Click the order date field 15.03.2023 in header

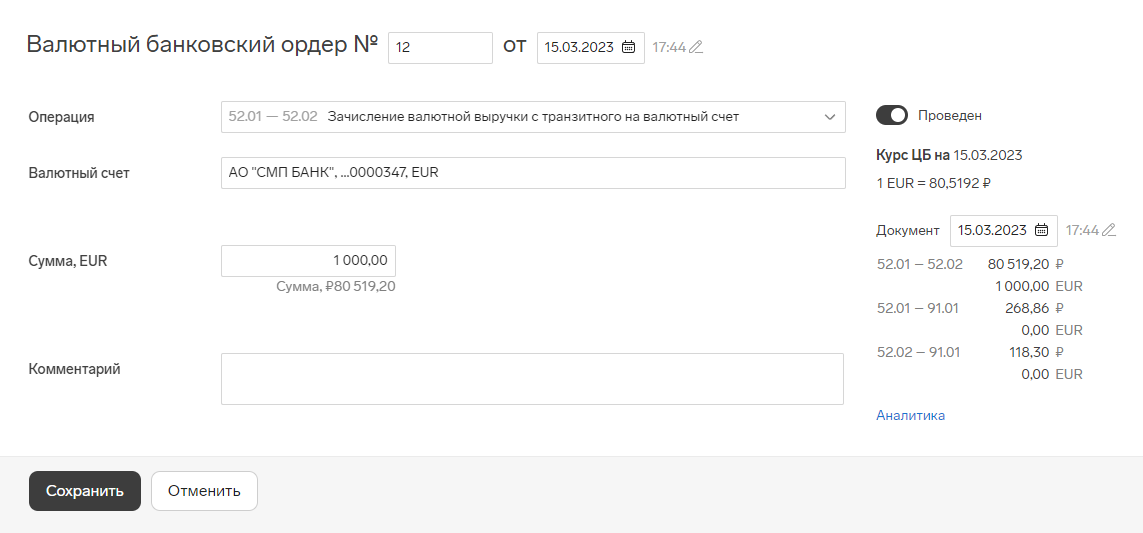coord(590,48)
